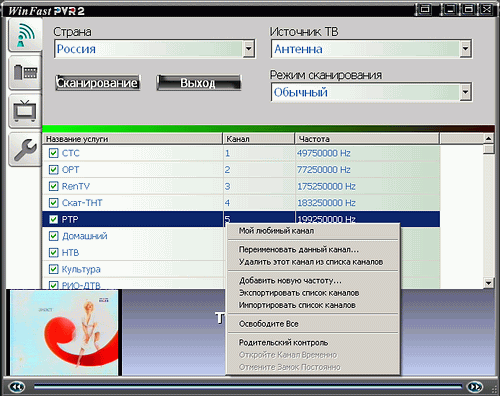The width and height of the screenshot is (500, 396).
Task: Uncheck the Домашний channel checkbox
Action: click(53, 236)
